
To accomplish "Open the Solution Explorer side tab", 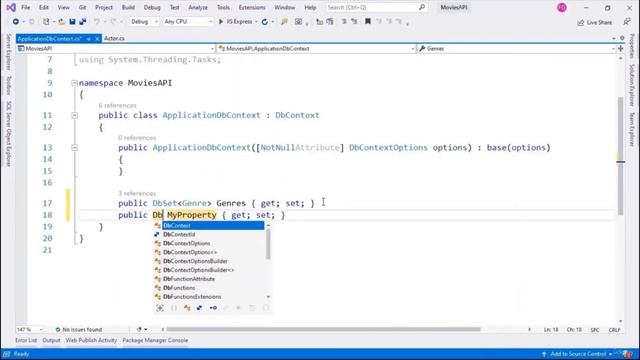I will click(631, 85).
